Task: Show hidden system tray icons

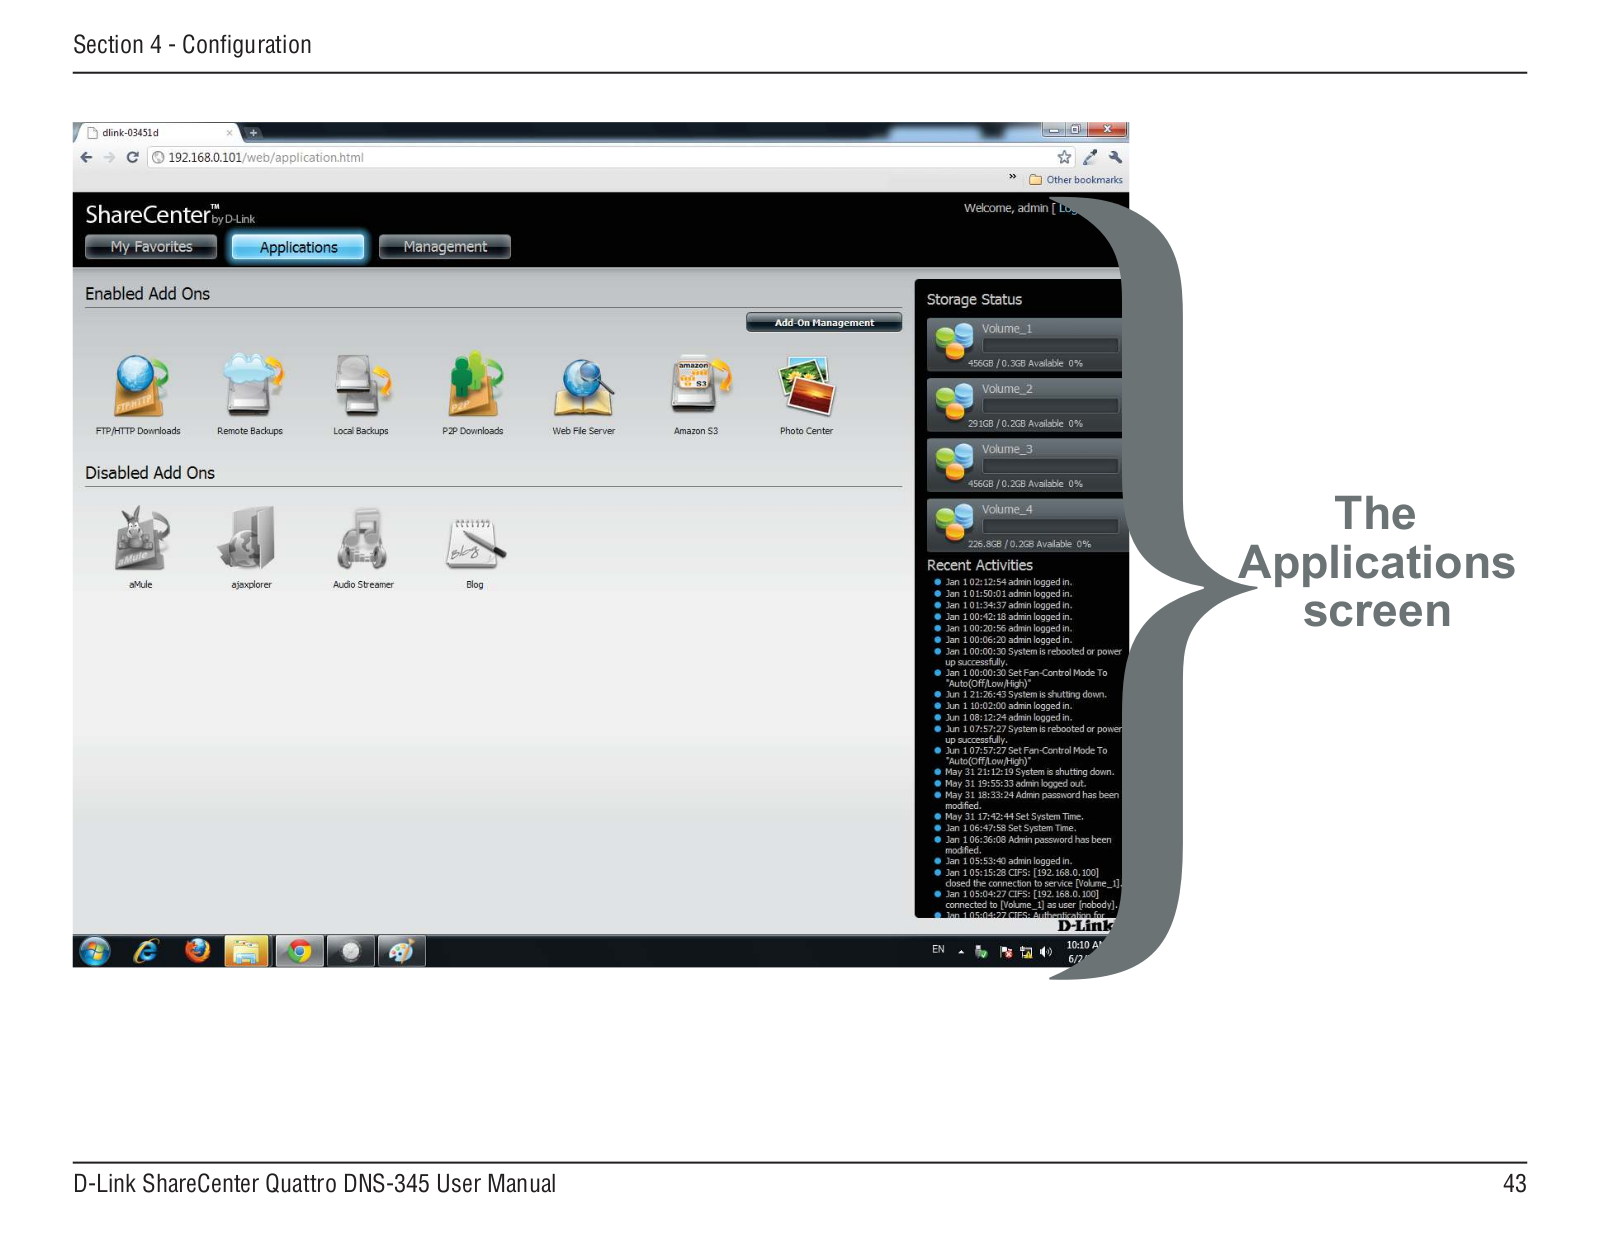Action: tap(961, 951)
